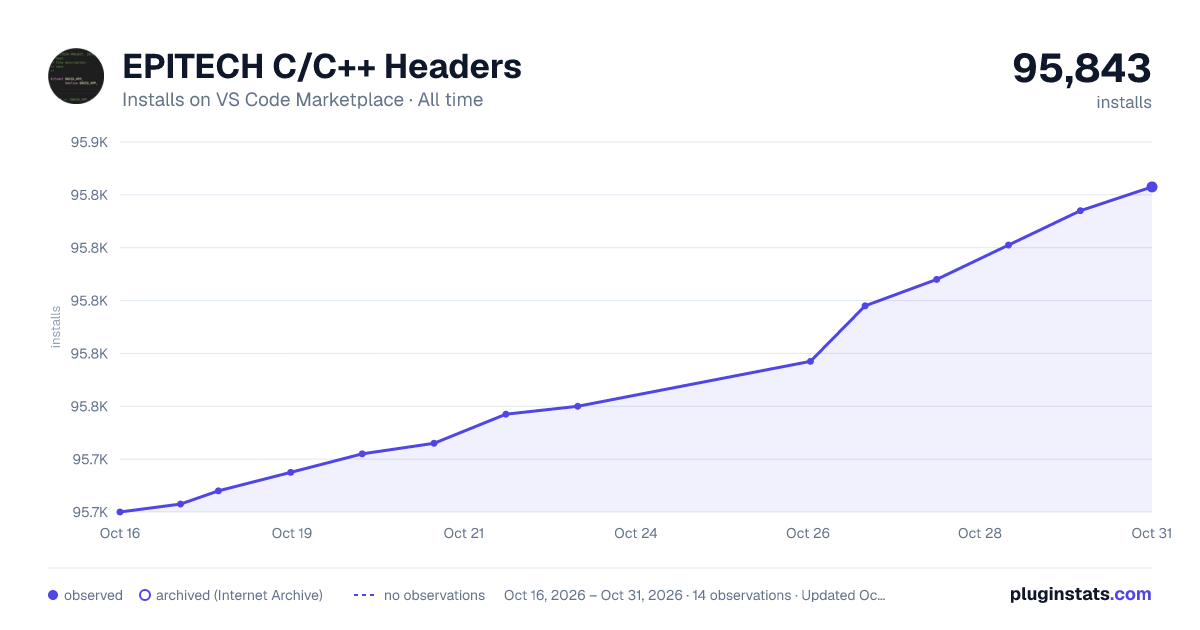Click the archived (Internet Archive) legend label
The height and width of the screenshot is (630, 1200).
[239, 595]
